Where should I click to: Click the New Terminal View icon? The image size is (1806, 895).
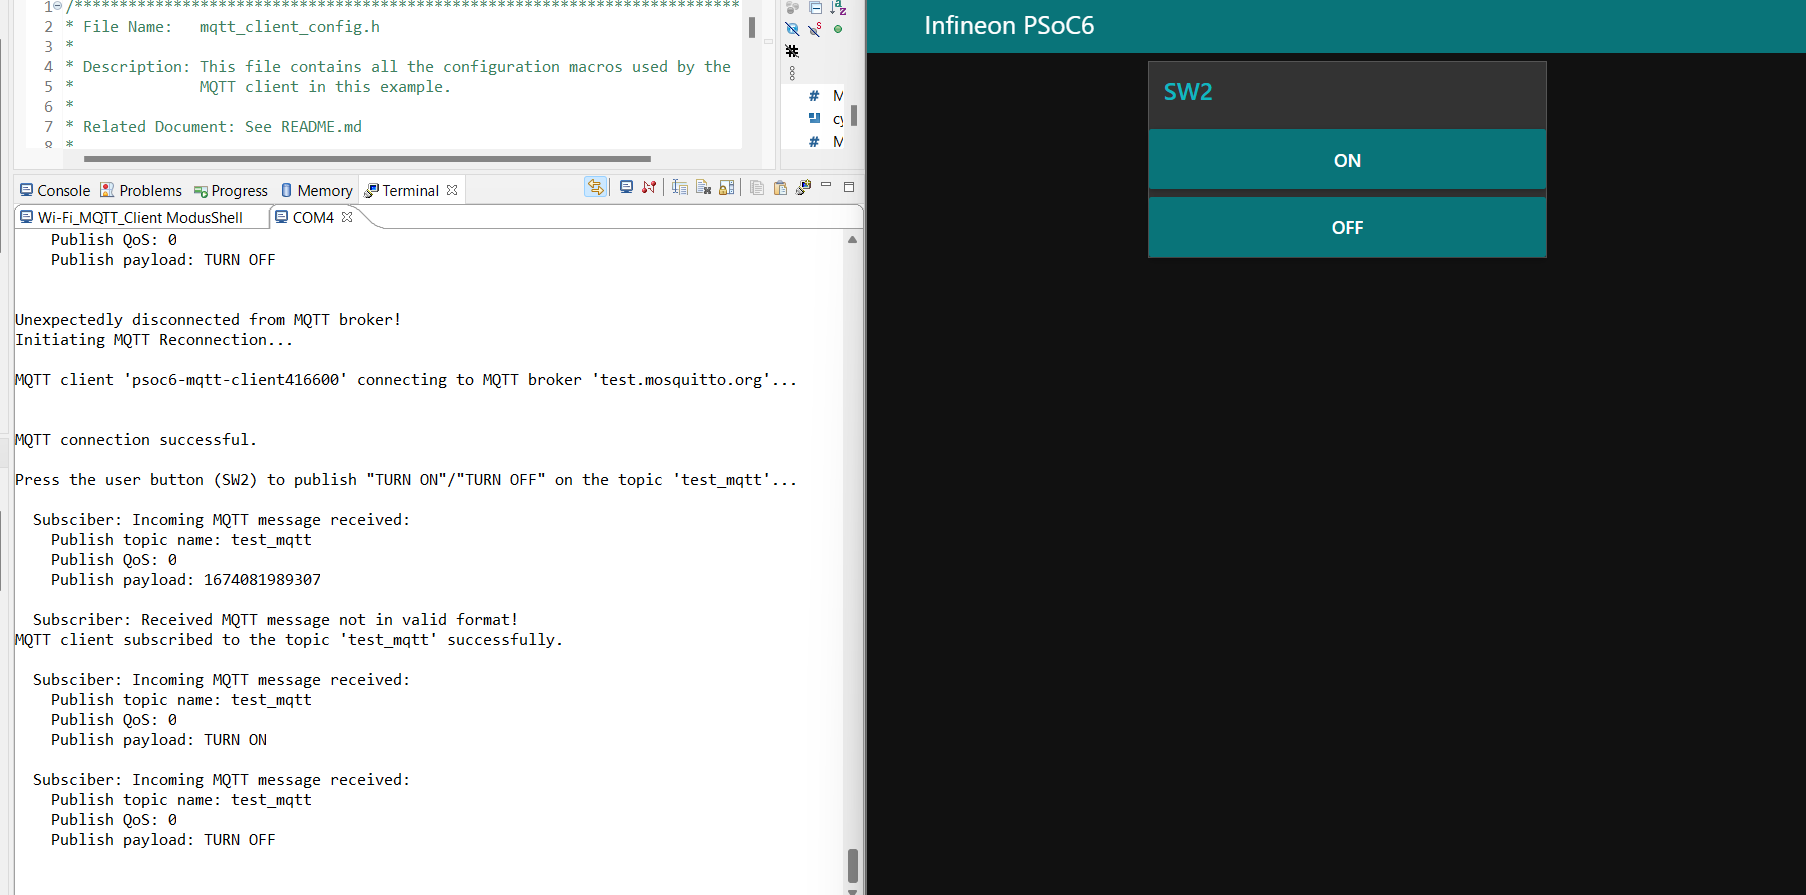click(x=803, y=187)
